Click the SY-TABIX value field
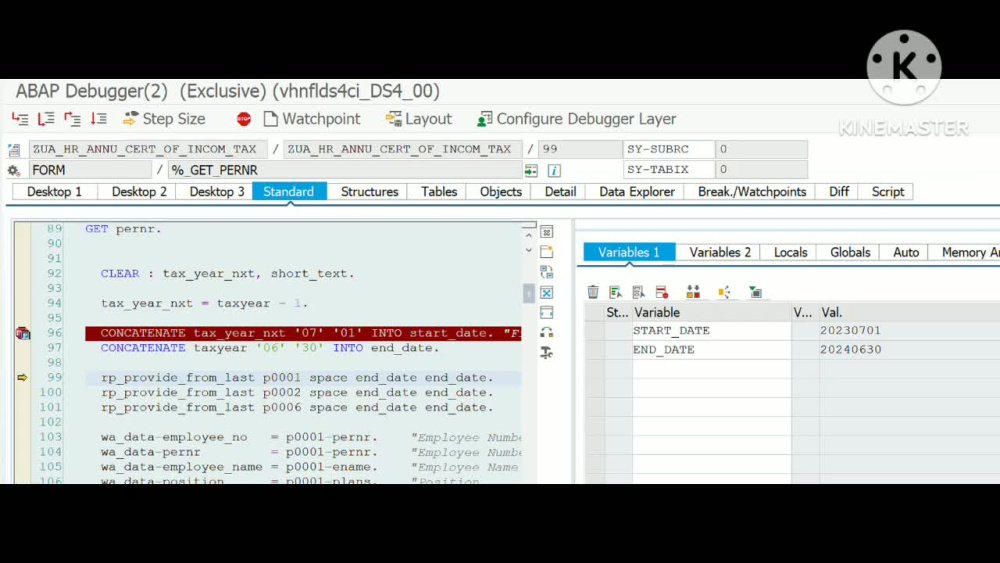The height and width of the screenshot is (563, 1000). pos(761,170)
